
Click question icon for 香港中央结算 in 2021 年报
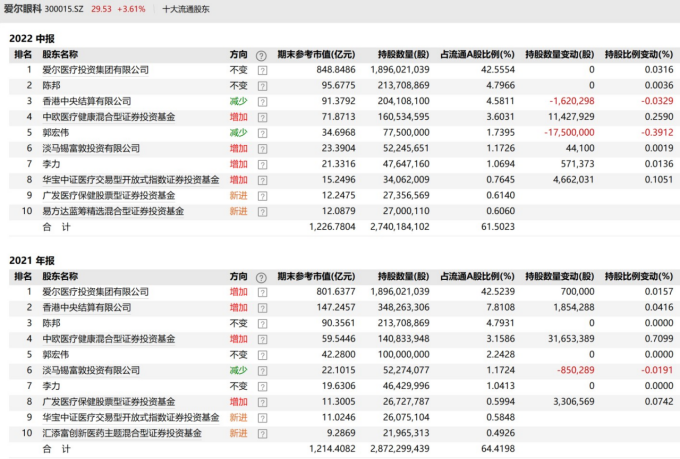tap(262, 308)
